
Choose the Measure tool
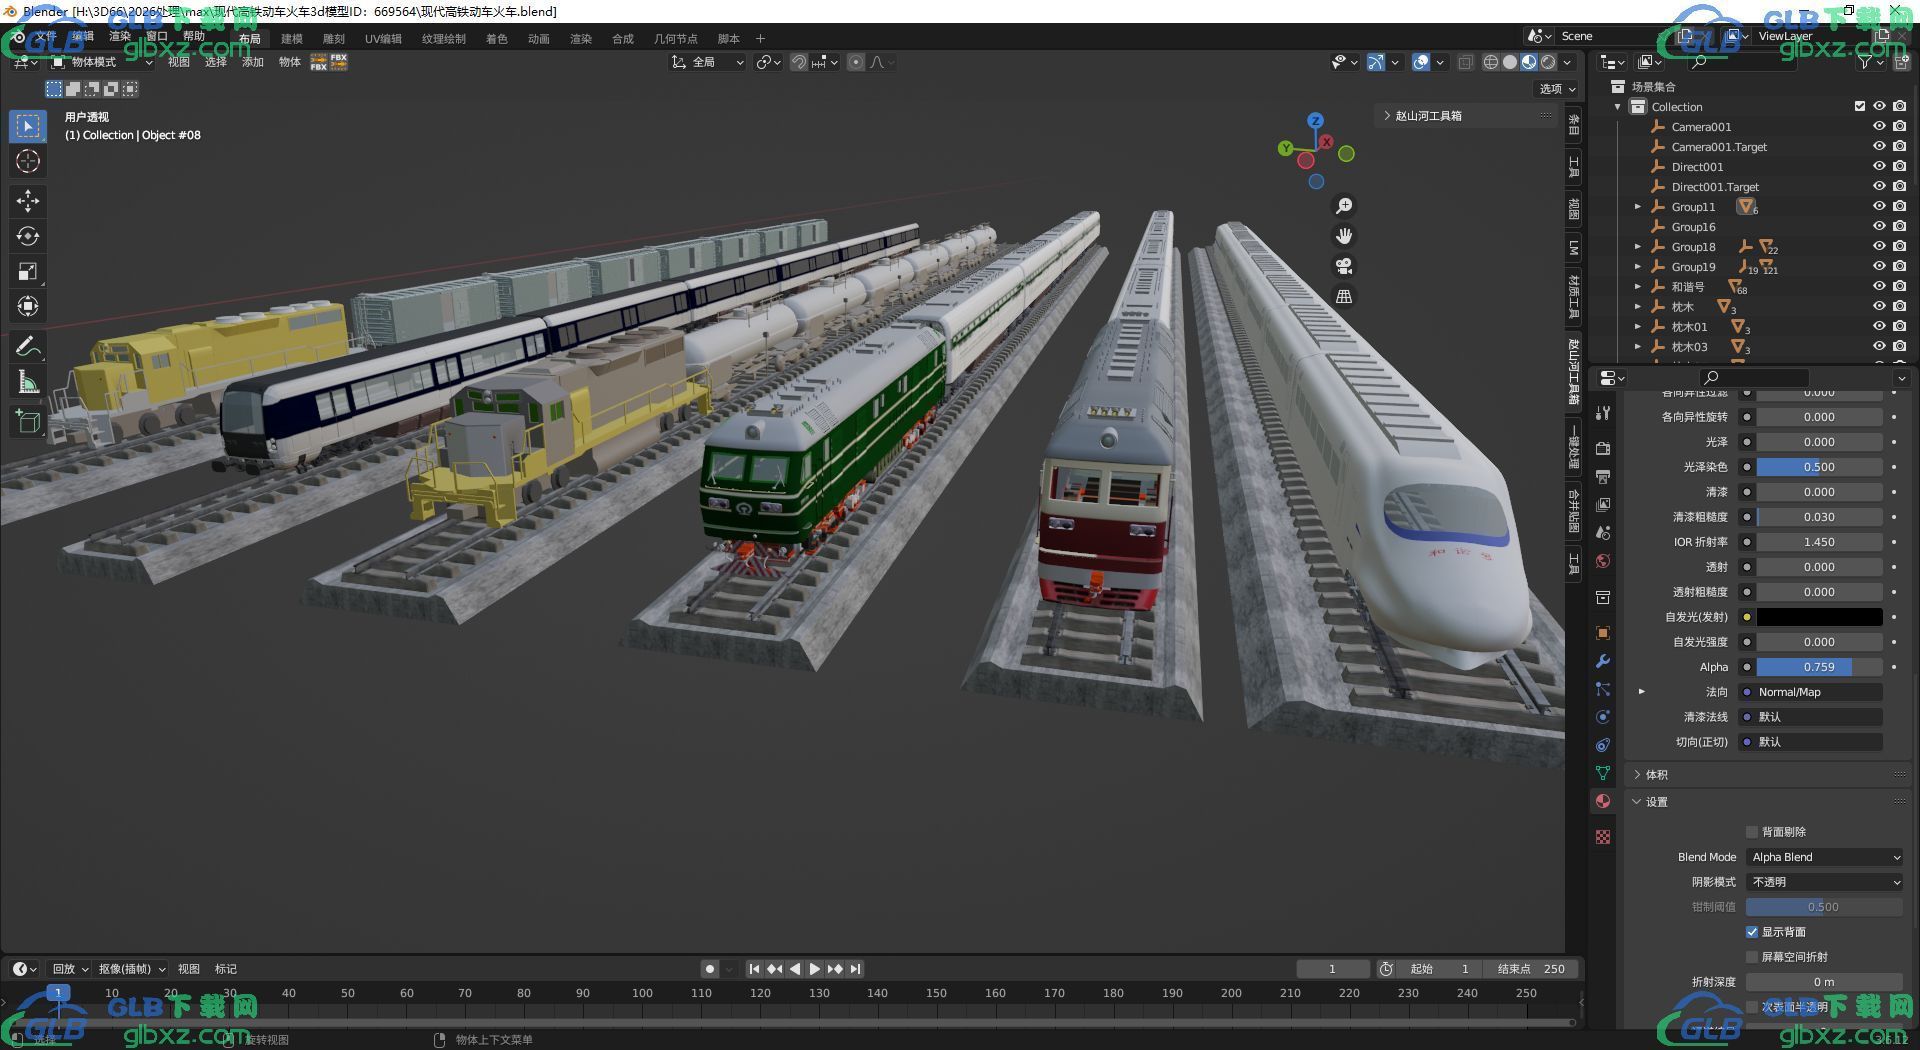pos(28,382)
